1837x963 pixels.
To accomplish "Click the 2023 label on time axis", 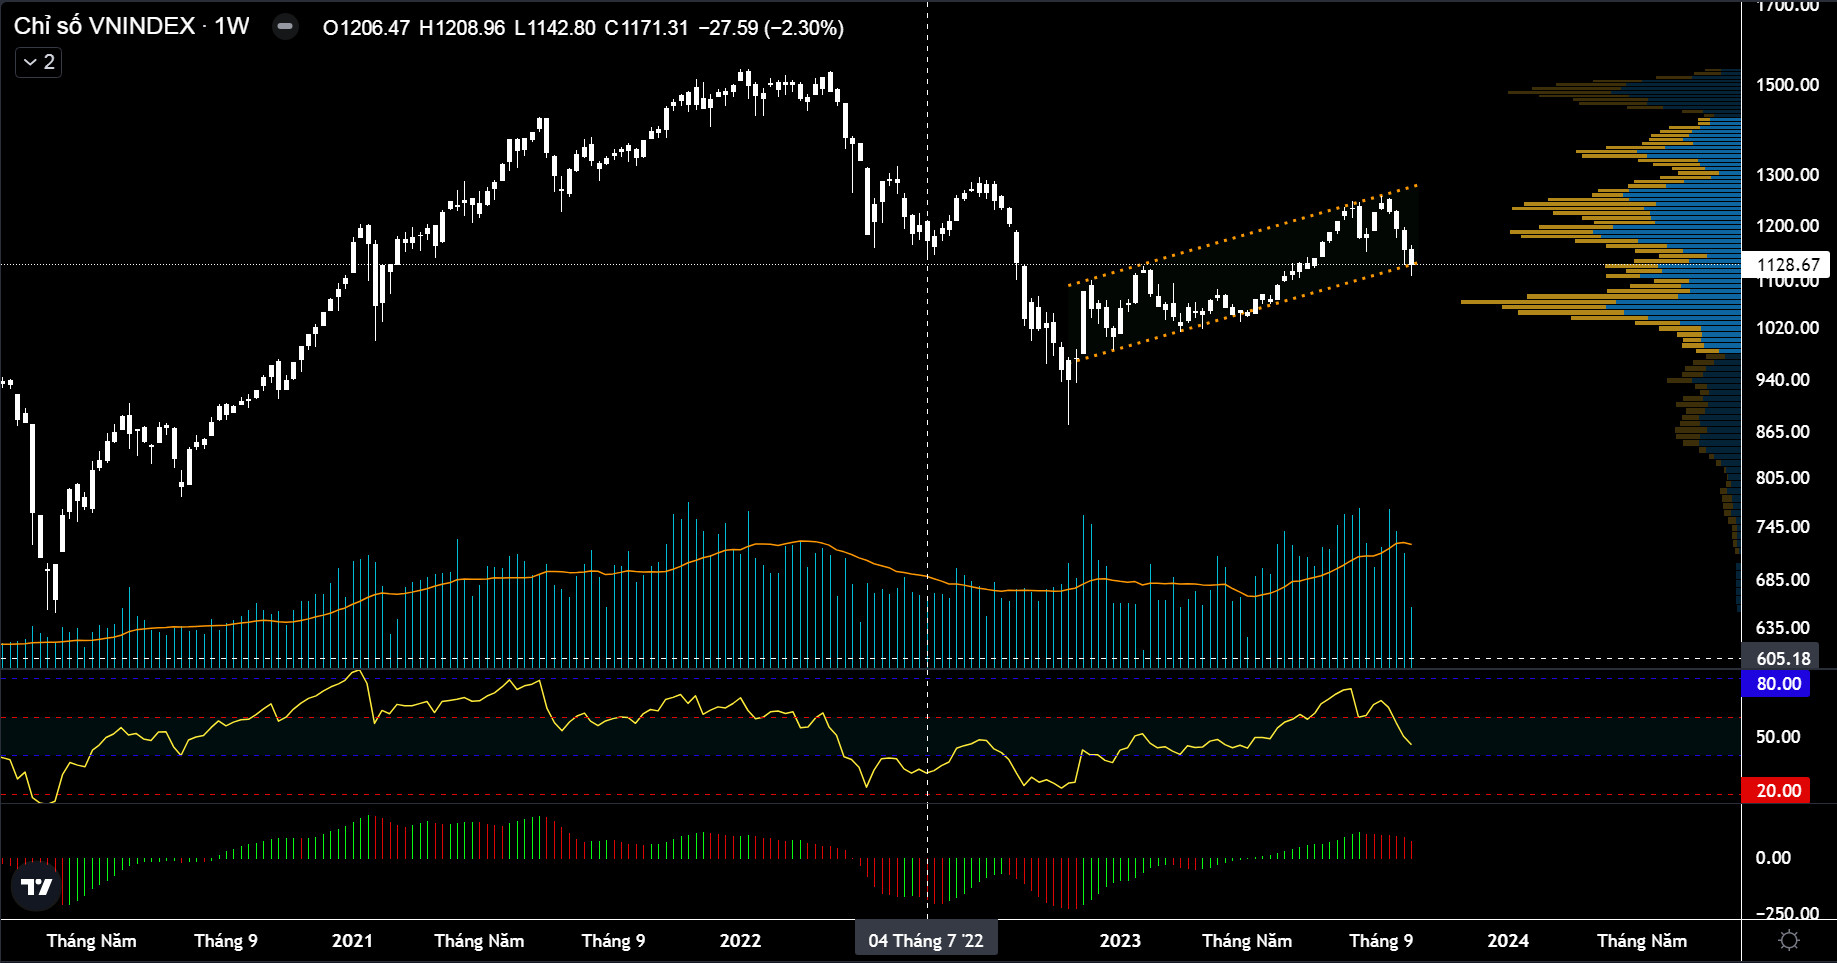I will (x=1120, y=941).
